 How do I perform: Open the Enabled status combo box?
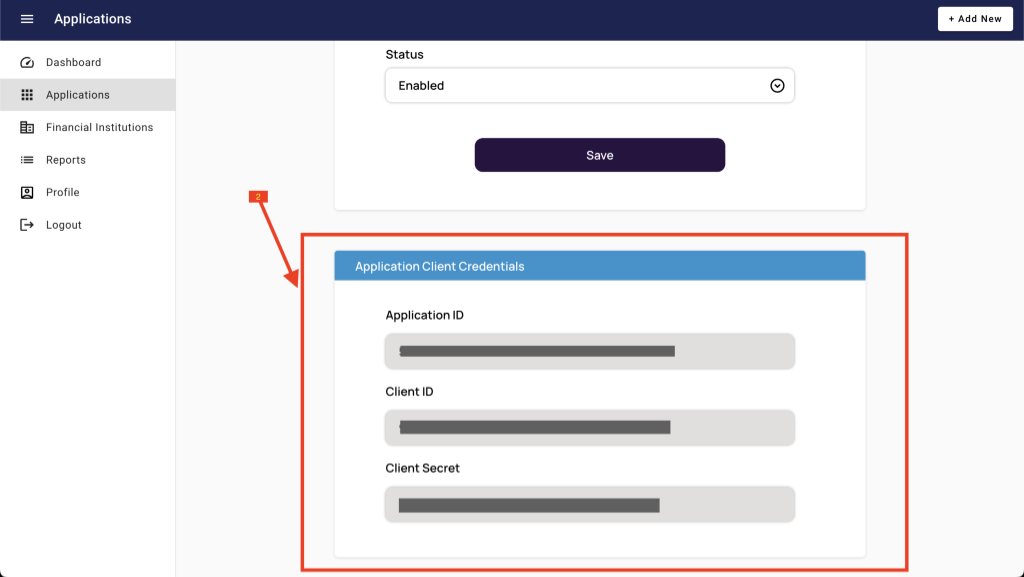580,86
